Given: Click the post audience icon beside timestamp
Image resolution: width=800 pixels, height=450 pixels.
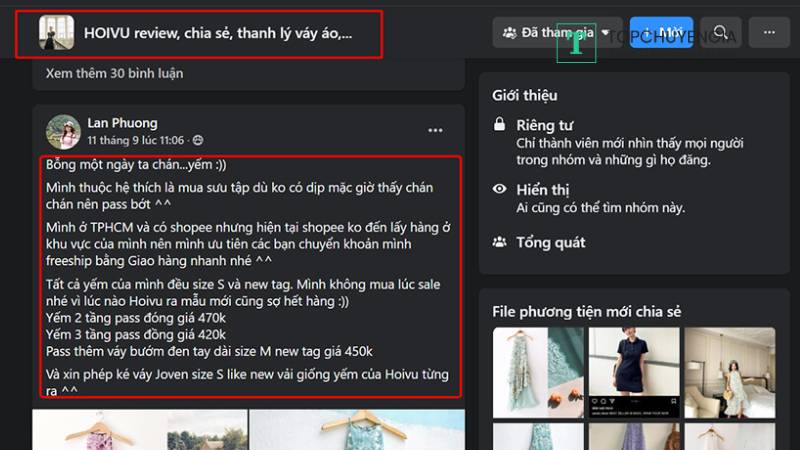Looking at the screenshot, I should click(198, 140).
